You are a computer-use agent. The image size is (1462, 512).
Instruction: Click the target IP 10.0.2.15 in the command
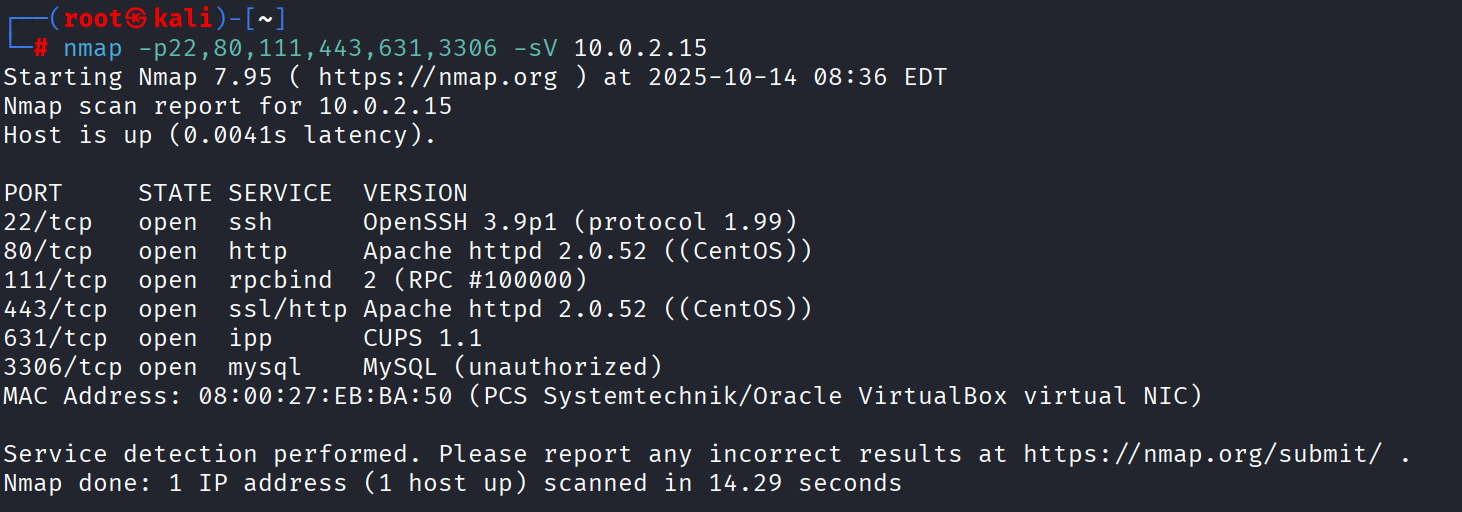(640, 48)
